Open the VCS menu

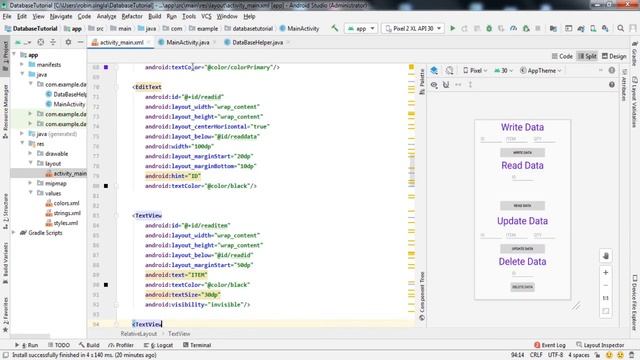(x=206, y=16)
